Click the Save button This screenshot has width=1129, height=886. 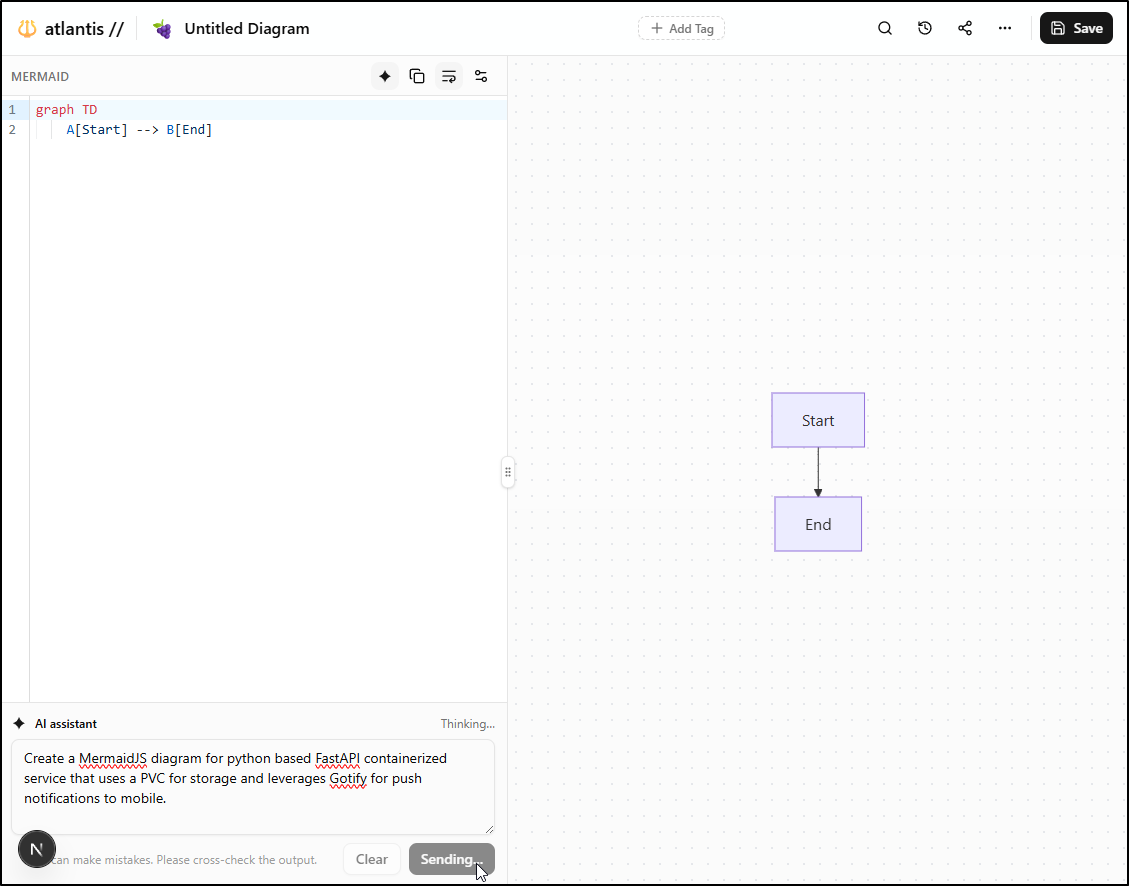(1076, 28)
